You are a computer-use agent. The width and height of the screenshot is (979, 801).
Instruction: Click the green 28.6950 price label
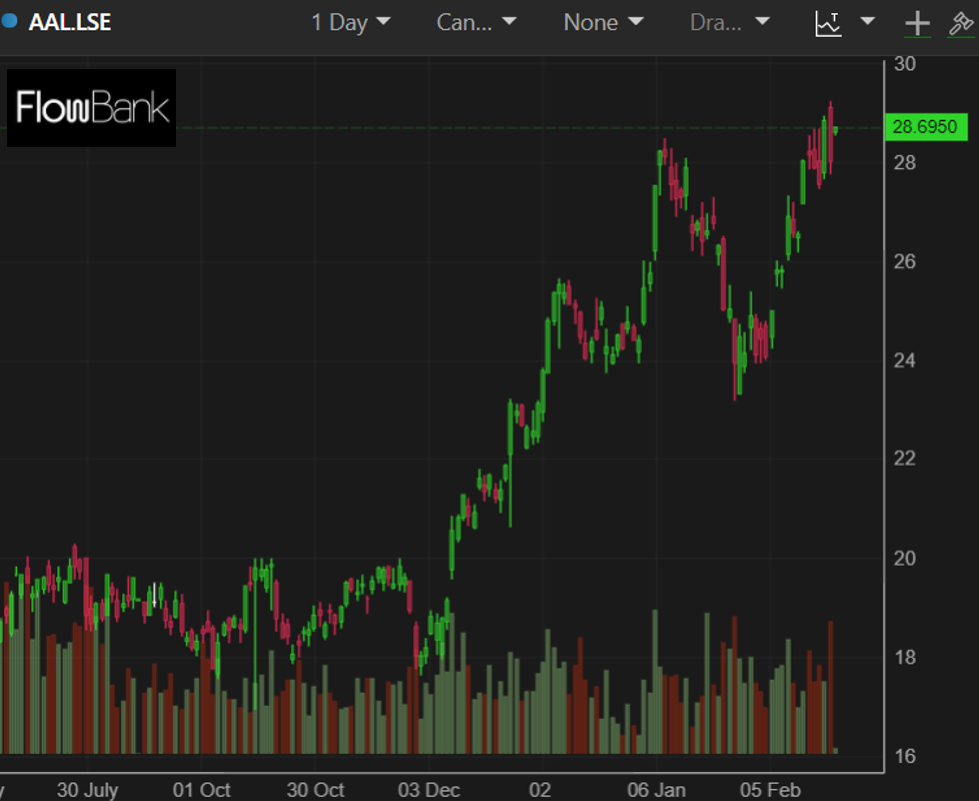point(925,127)
